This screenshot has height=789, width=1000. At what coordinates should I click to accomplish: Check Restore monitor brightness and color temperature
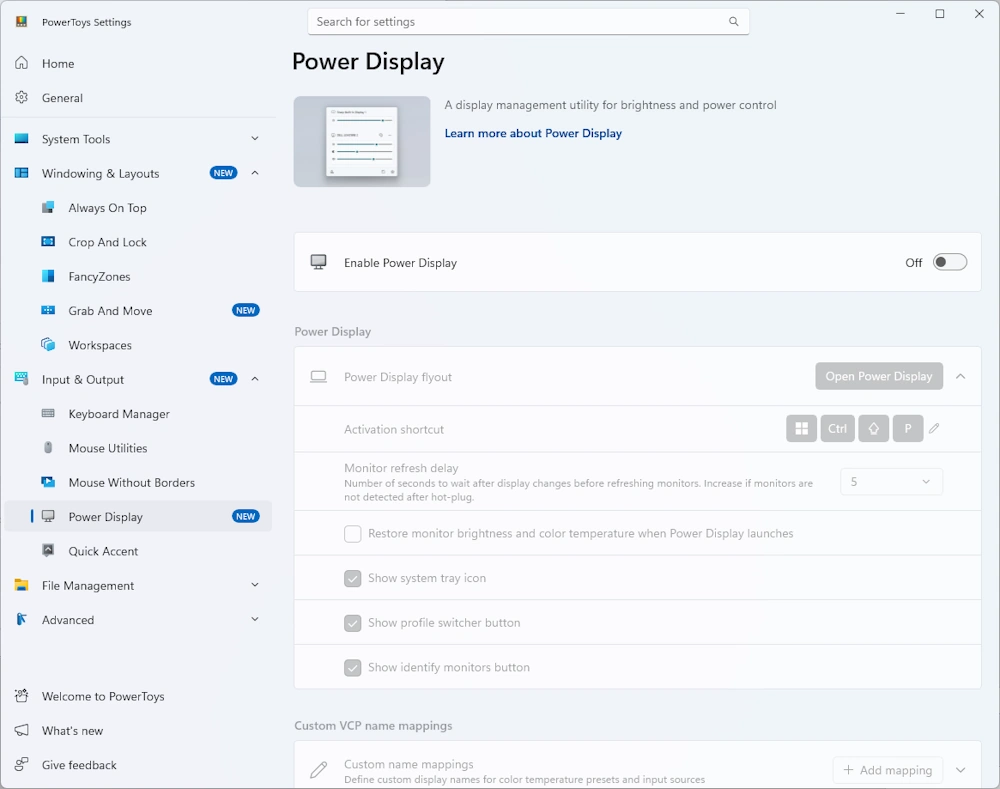point(353,534)
